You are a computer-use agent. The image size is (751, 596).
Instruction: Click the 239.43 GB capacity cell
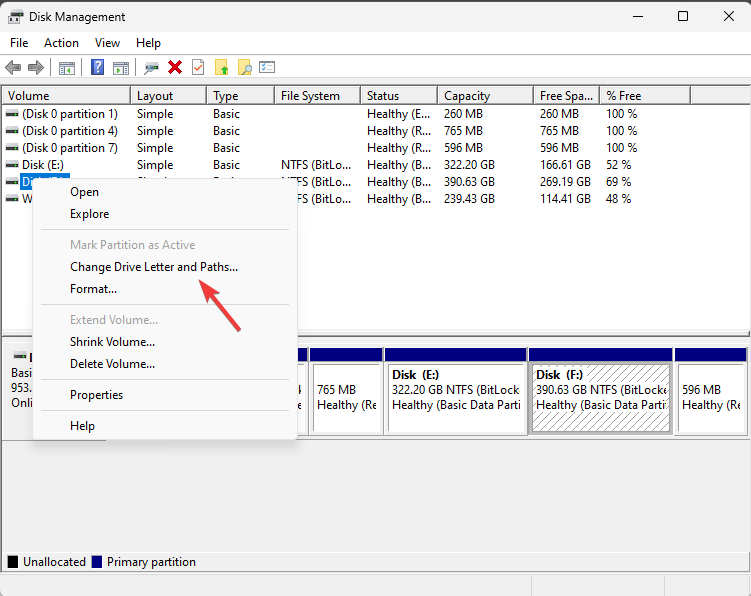coord(469,199)
